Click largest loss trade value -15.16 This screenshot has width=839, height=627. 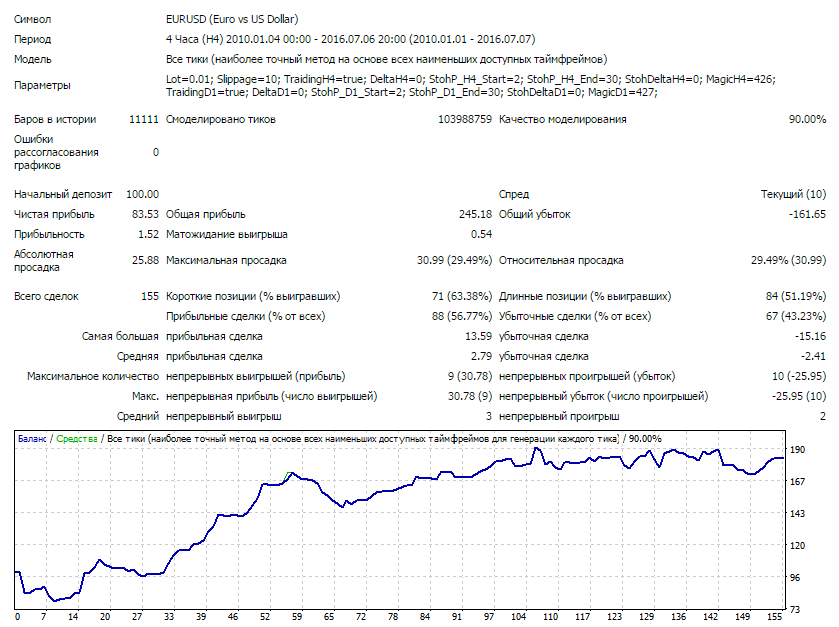pyautogui.click(x=810, y=337)
